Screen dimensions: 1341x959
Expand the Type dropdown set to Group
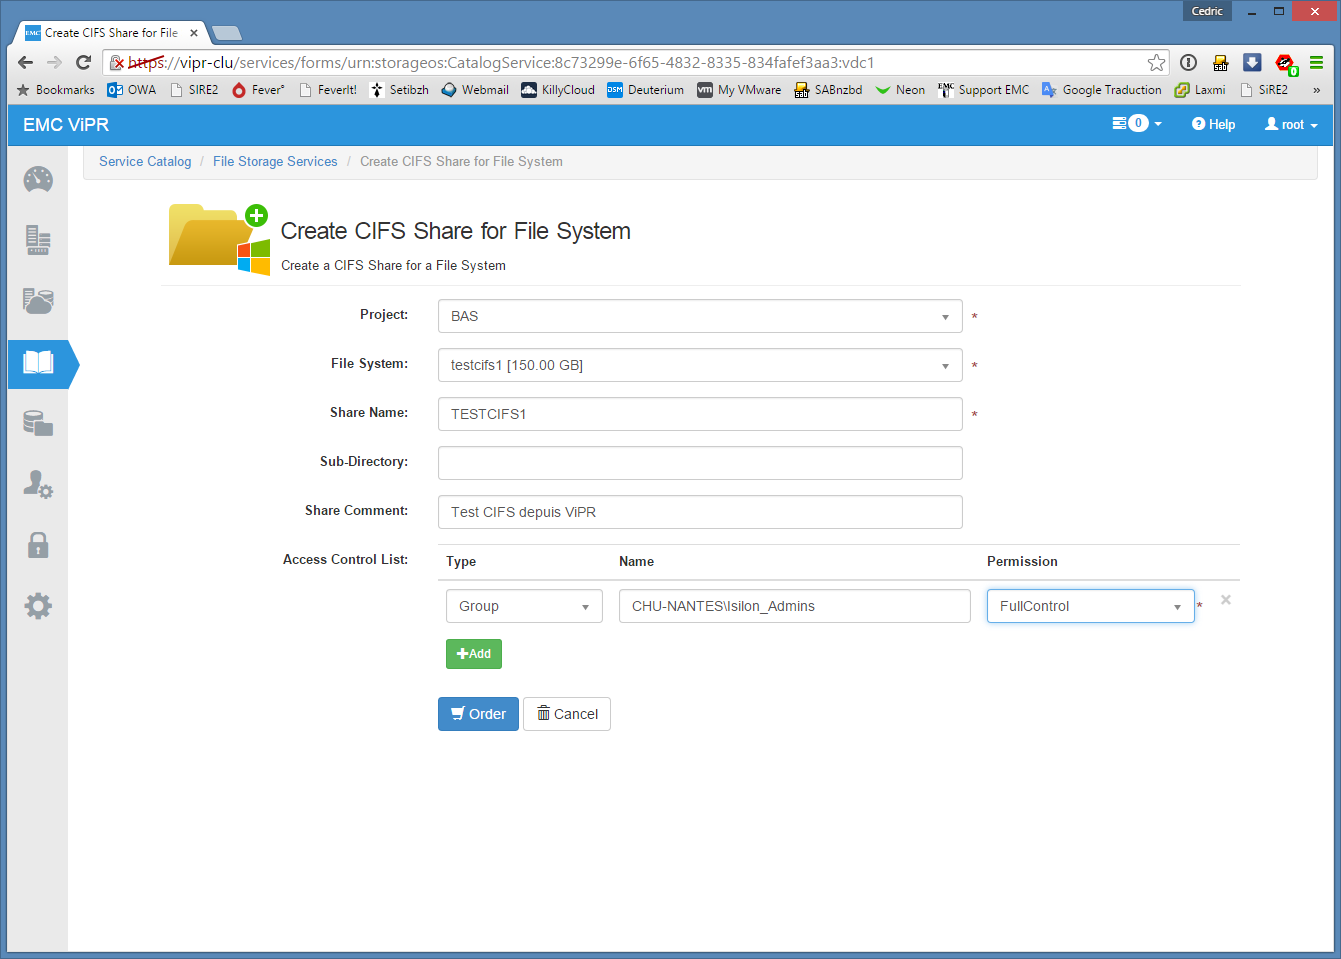524,606
